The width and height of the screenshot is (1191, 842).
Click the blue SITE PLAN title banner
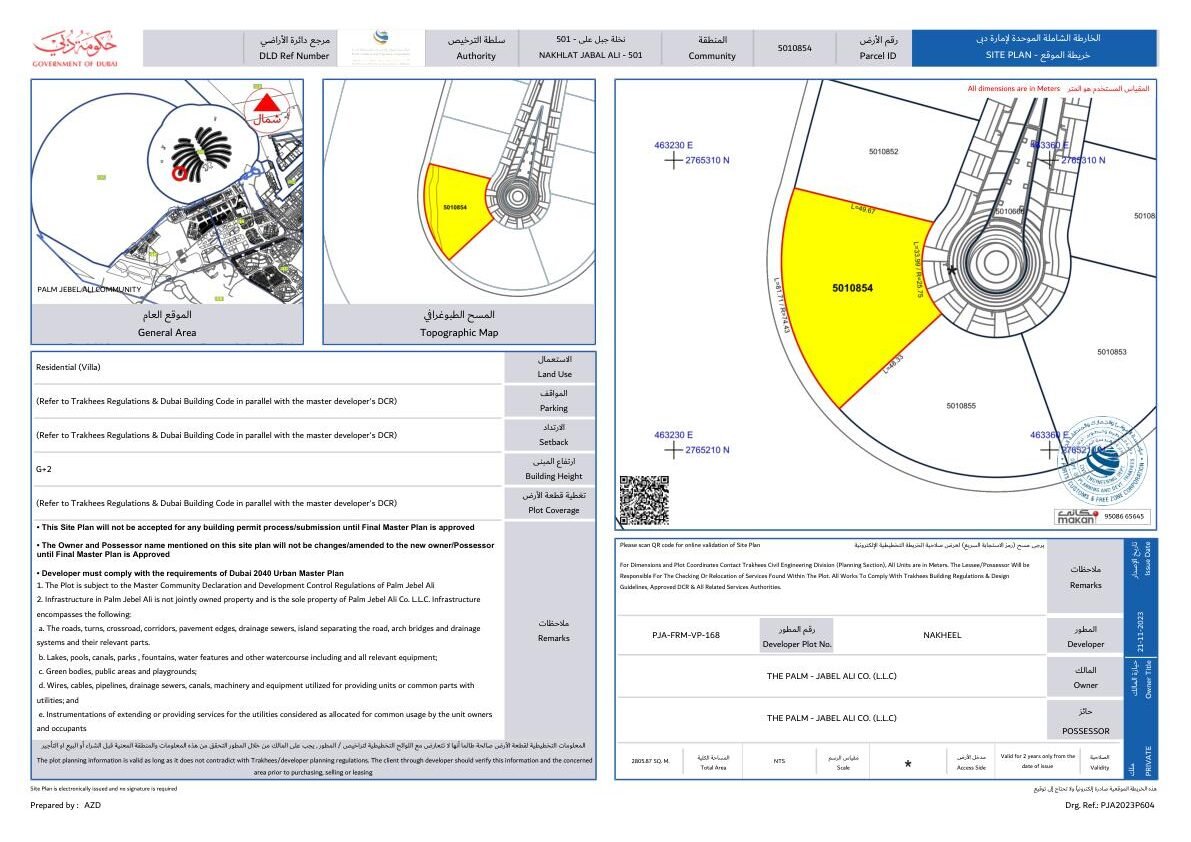click(x=1034, y=48)
